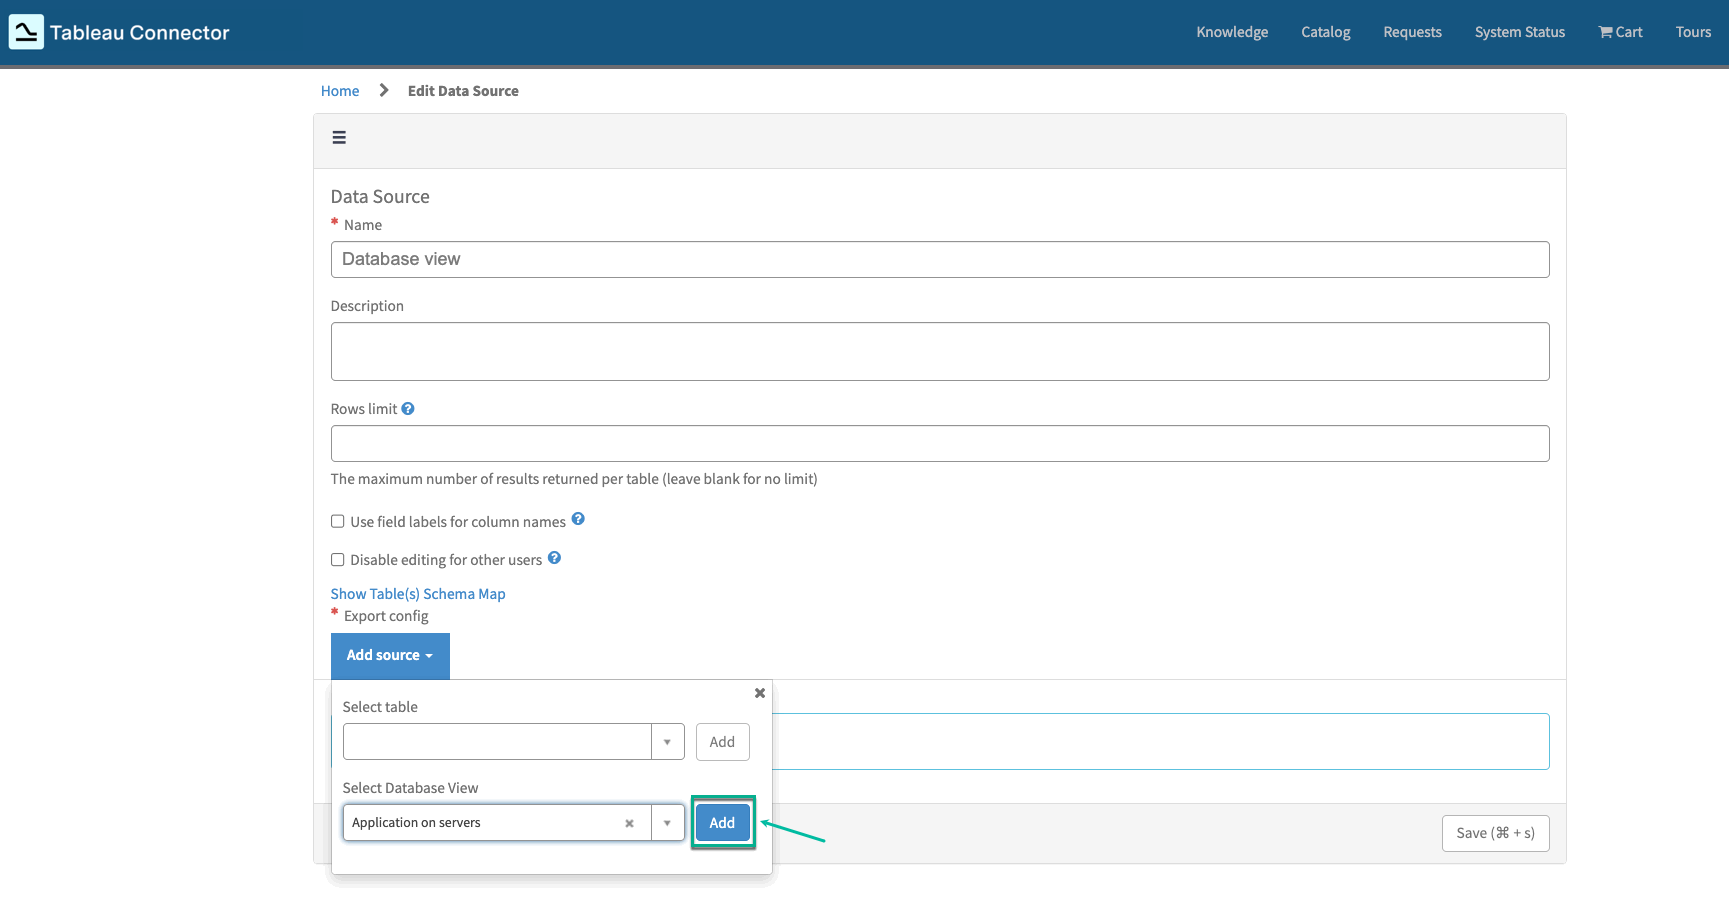Expand the Select Database View dropdown

point(667,822)
